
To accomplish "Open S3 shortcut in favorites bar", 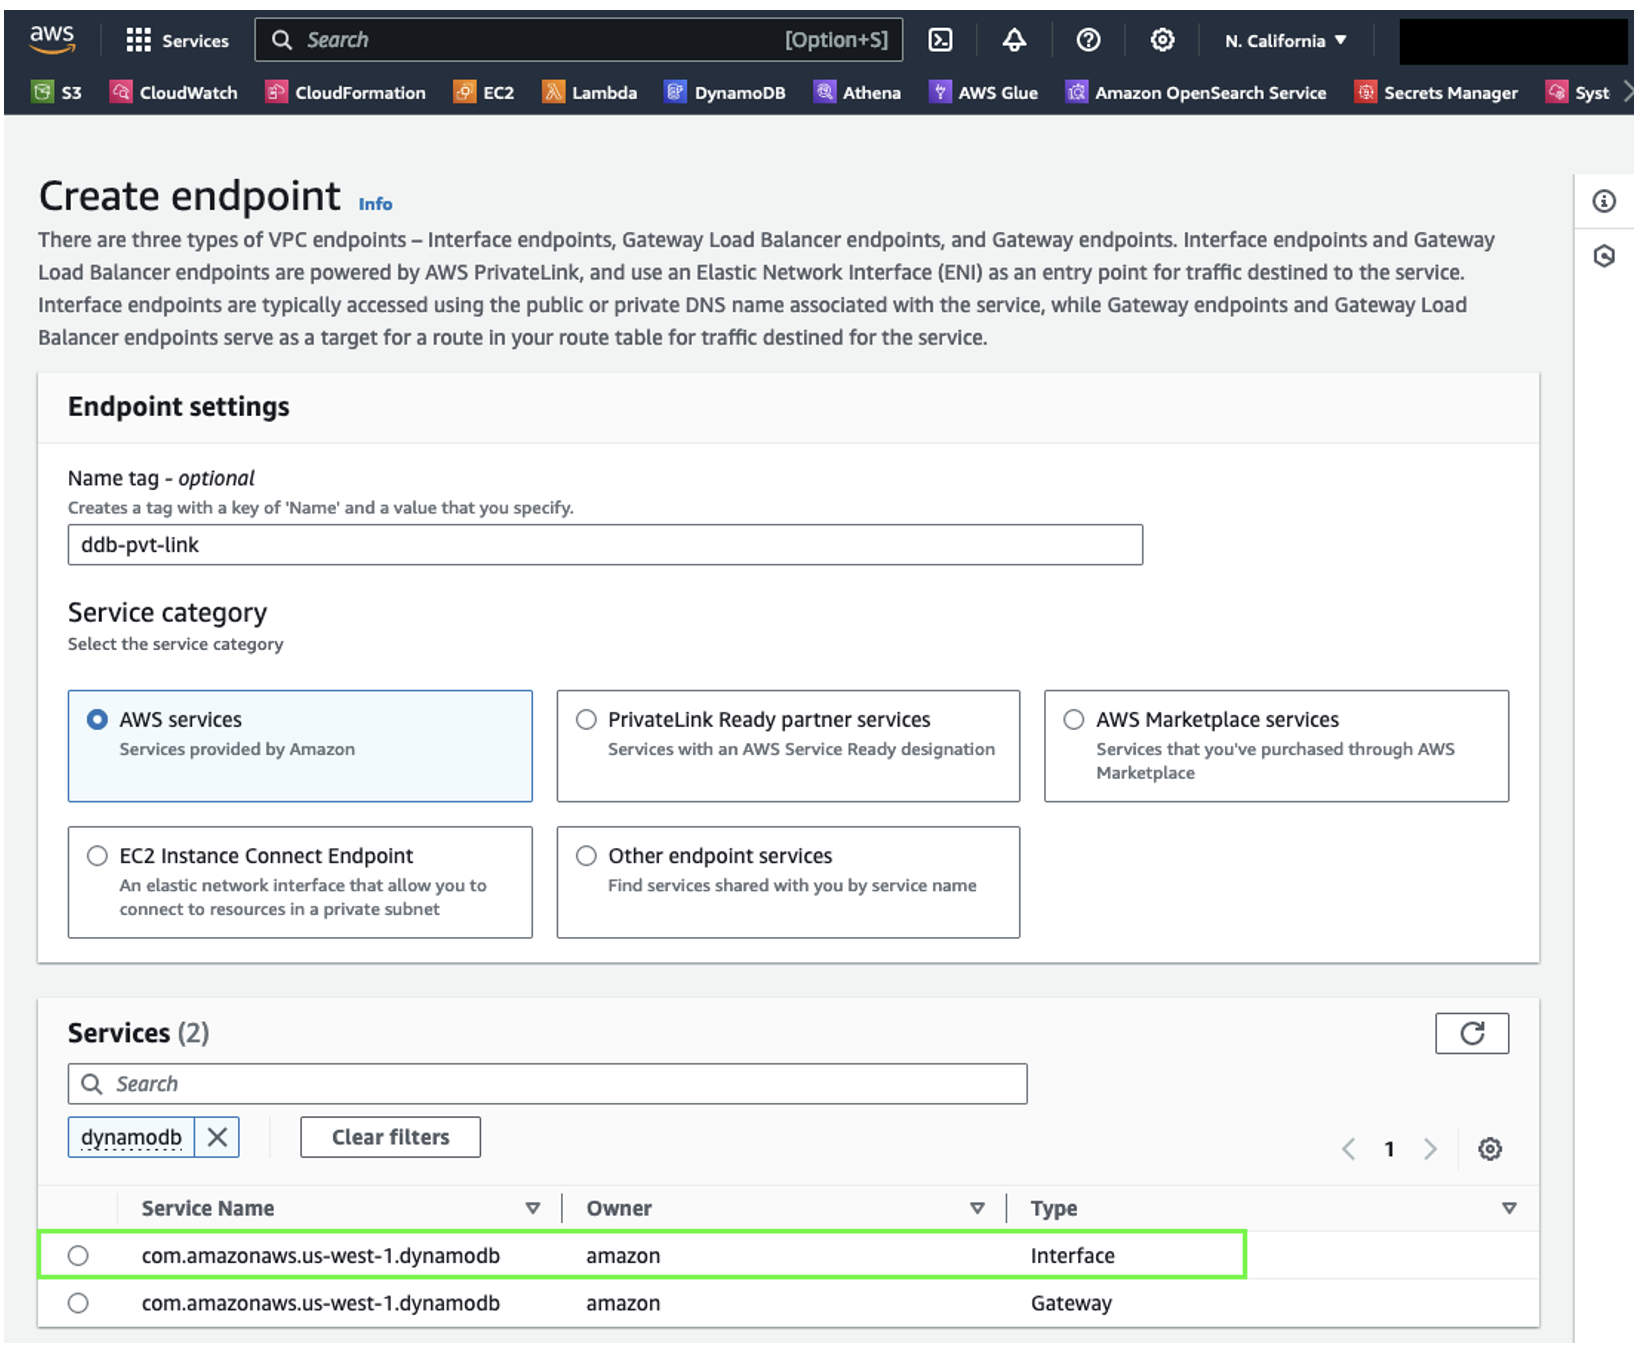I will [57, 93].
